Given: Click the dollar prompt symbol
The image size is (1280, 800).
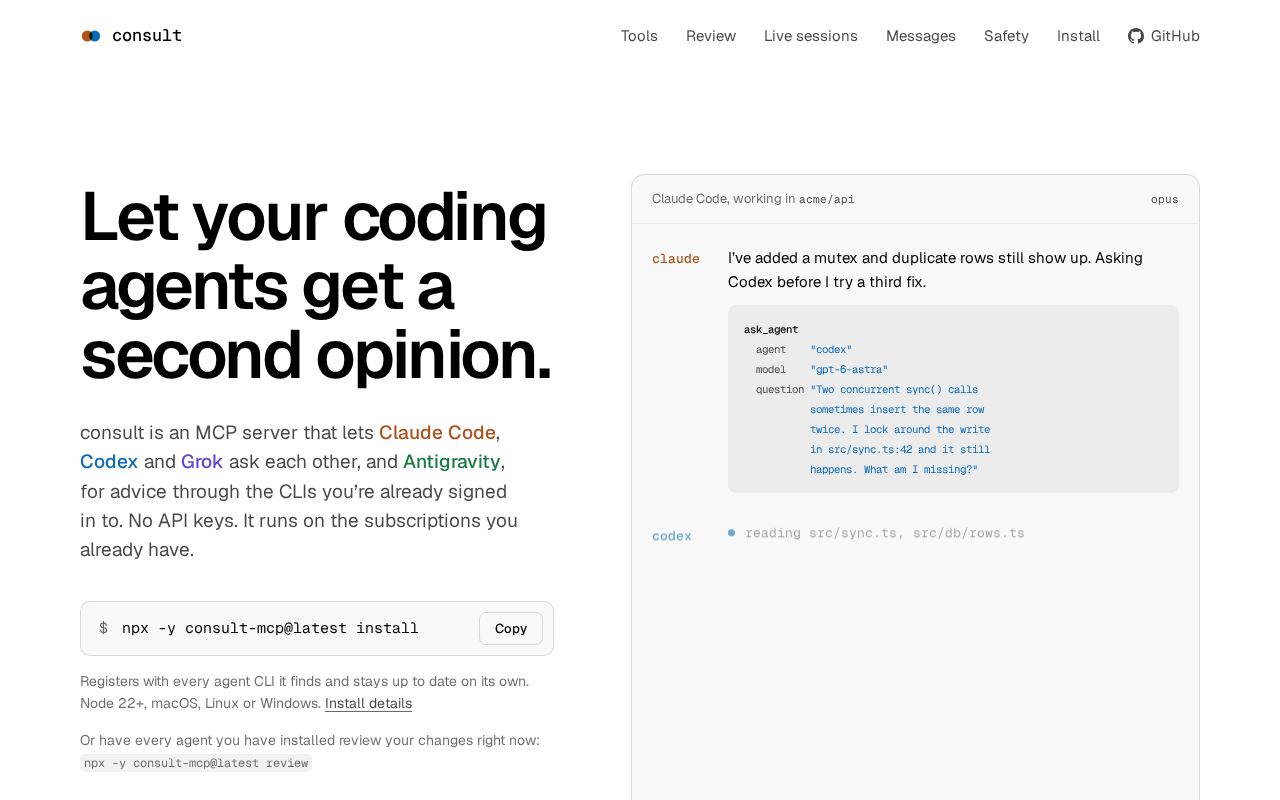Looking at the screenshot, I should [103, 628].
